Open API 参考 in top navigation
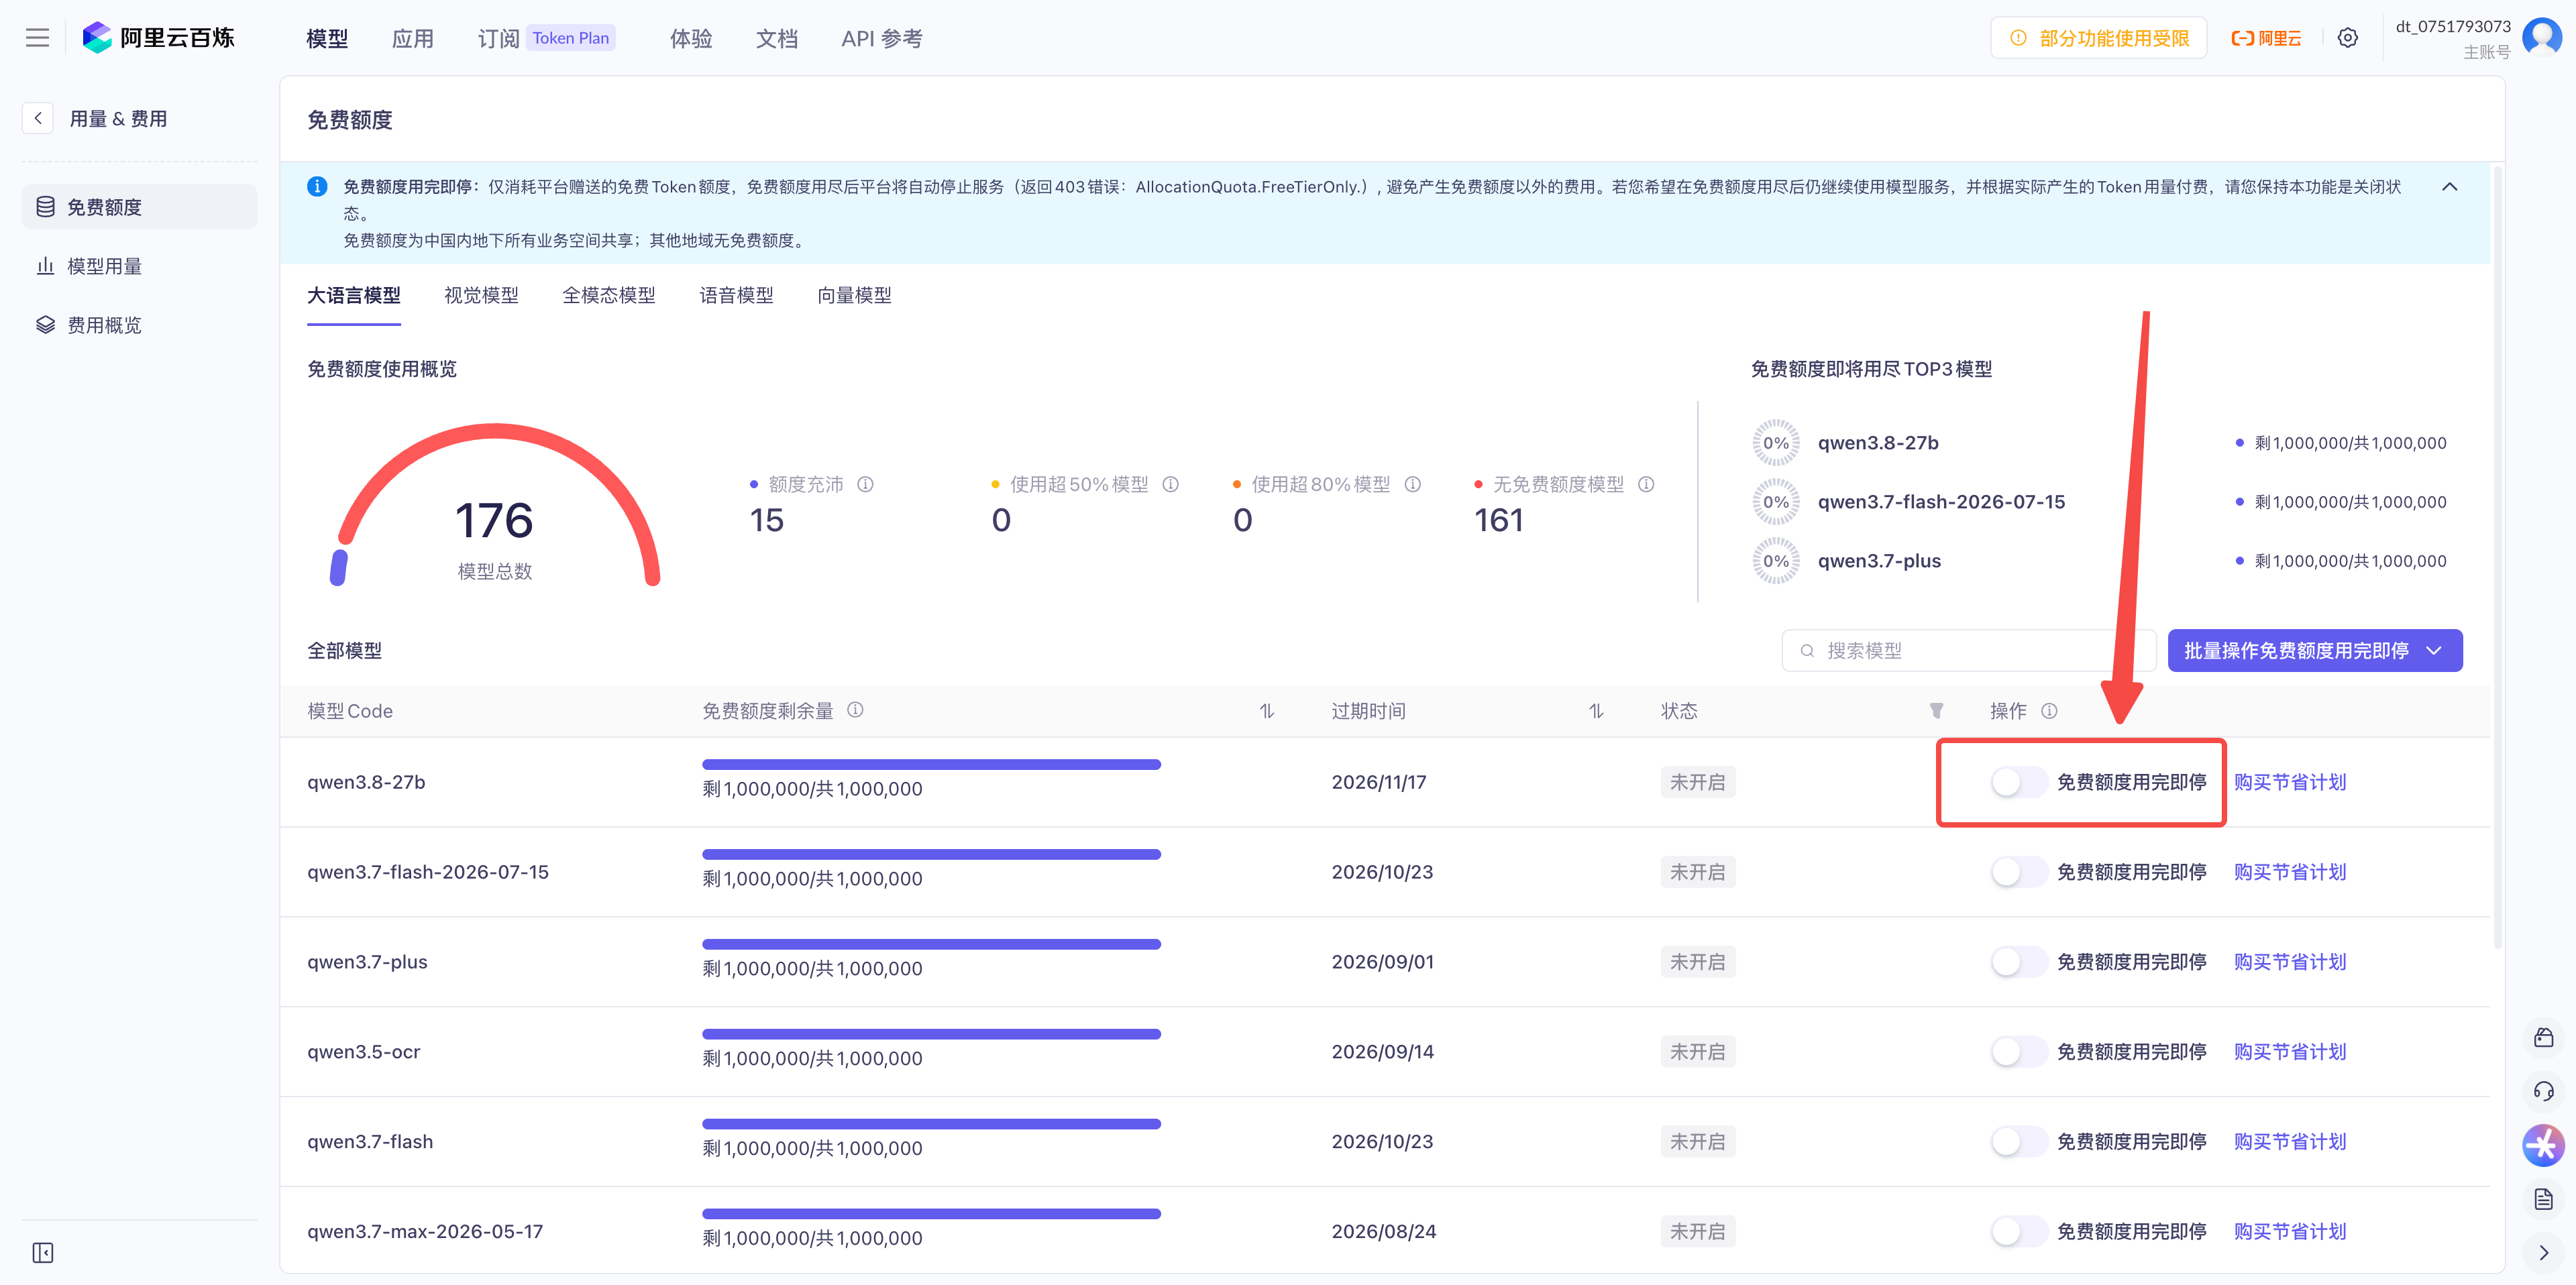Image resolution: width=2576 pixels, height=1285 pixels. (x=882, y=38)
